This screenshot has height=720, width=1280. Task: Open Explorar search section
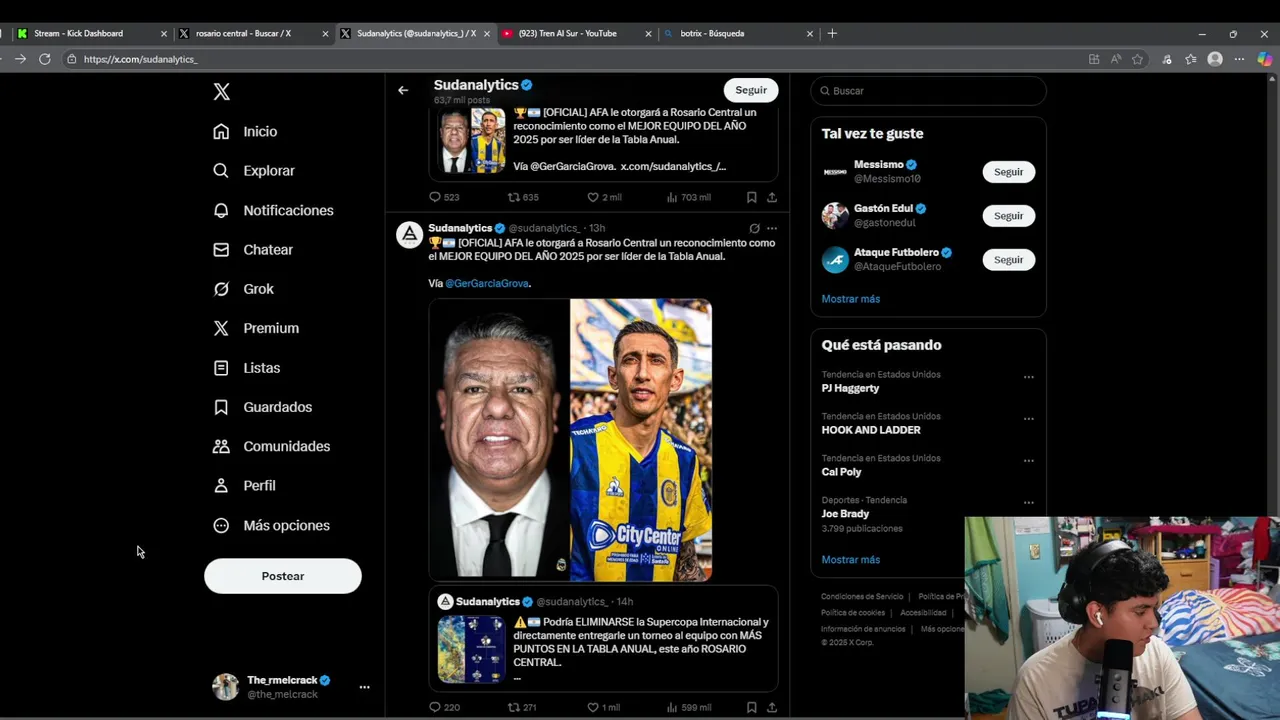(x=254, y=171)
